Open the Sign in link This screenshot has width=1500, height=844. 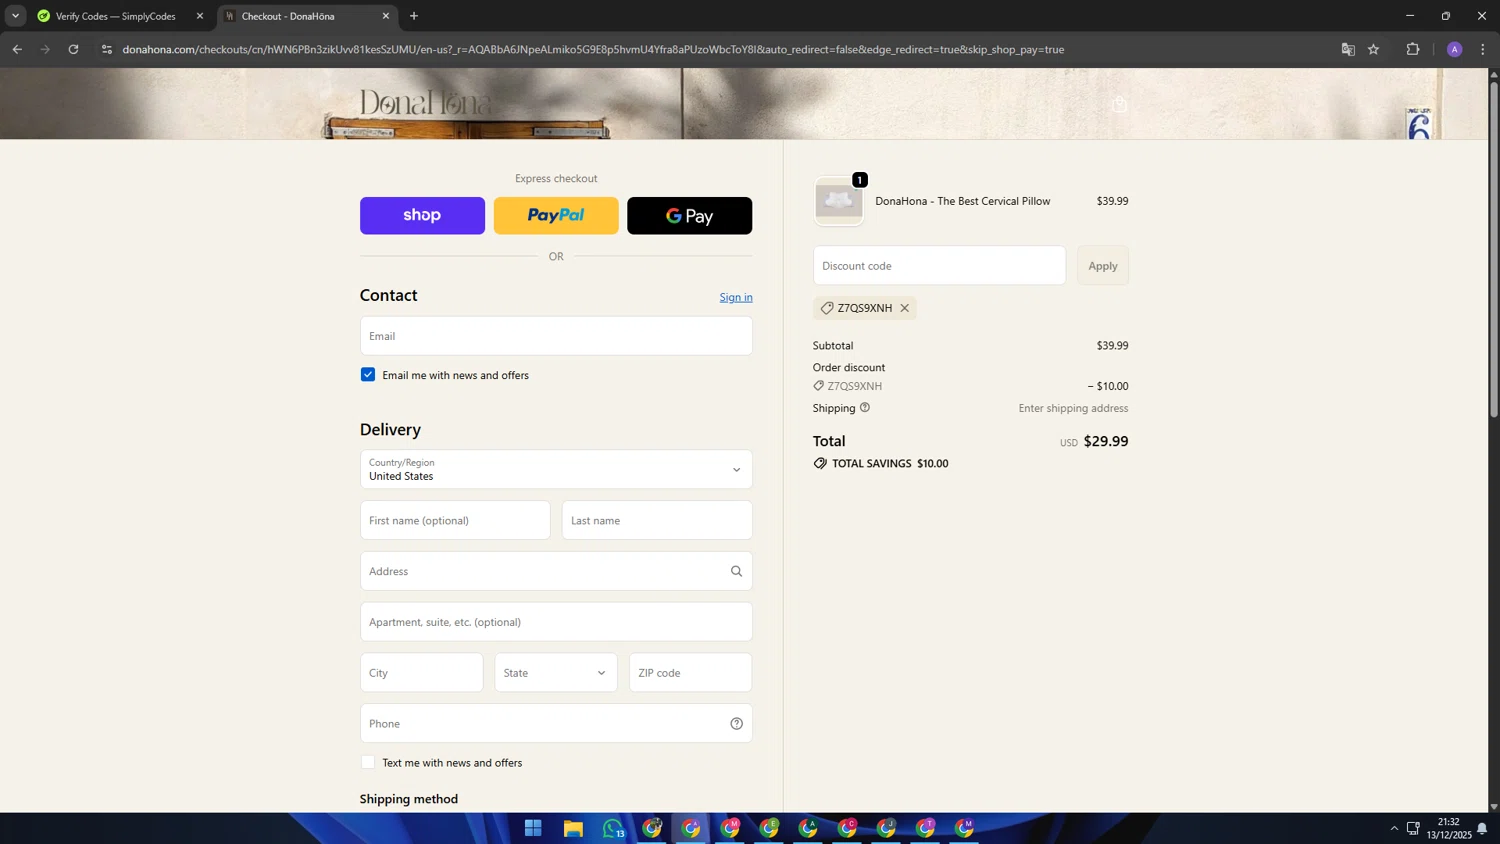click(x=736, y=297)
